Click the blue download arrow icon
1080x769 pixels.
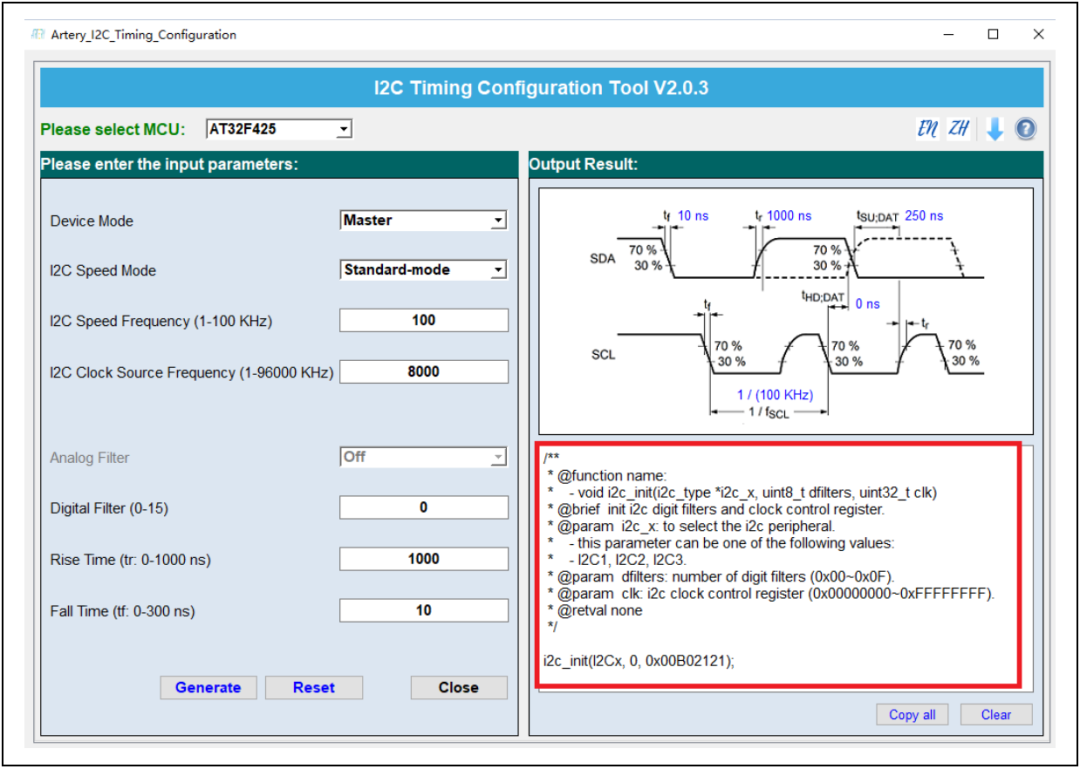pyautogui.click(x=994, y=129)
